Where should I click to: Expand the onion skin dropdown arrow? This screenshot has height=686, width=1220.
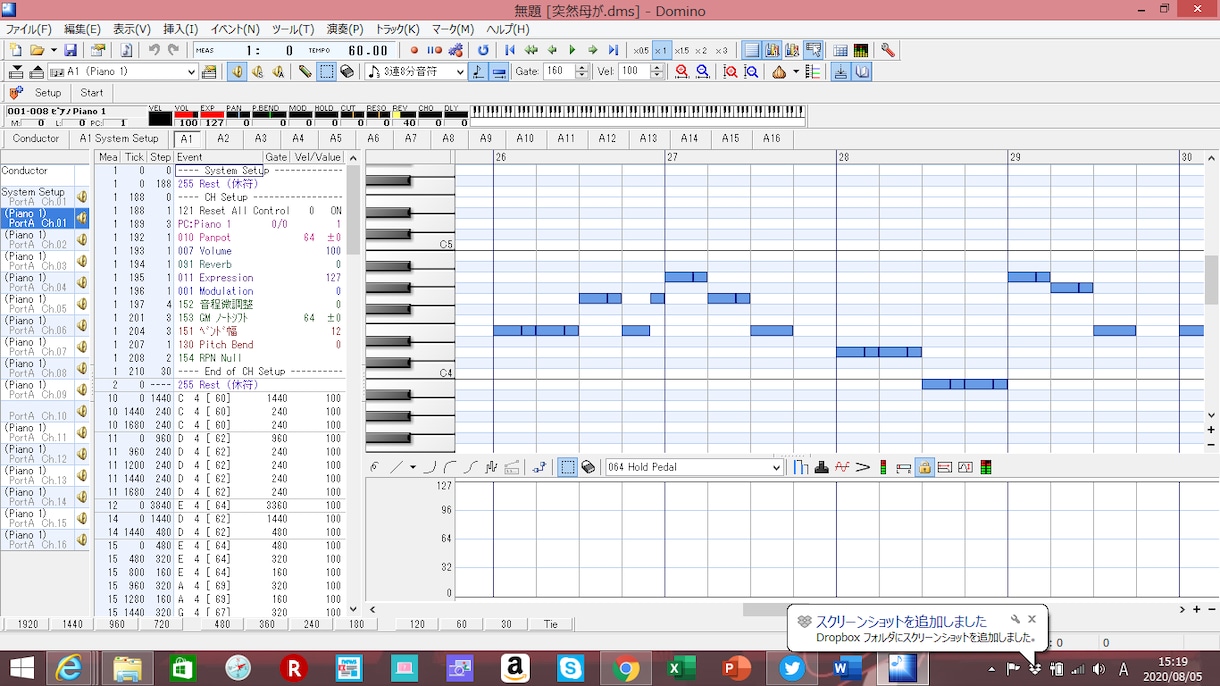(x=796, y=72)
